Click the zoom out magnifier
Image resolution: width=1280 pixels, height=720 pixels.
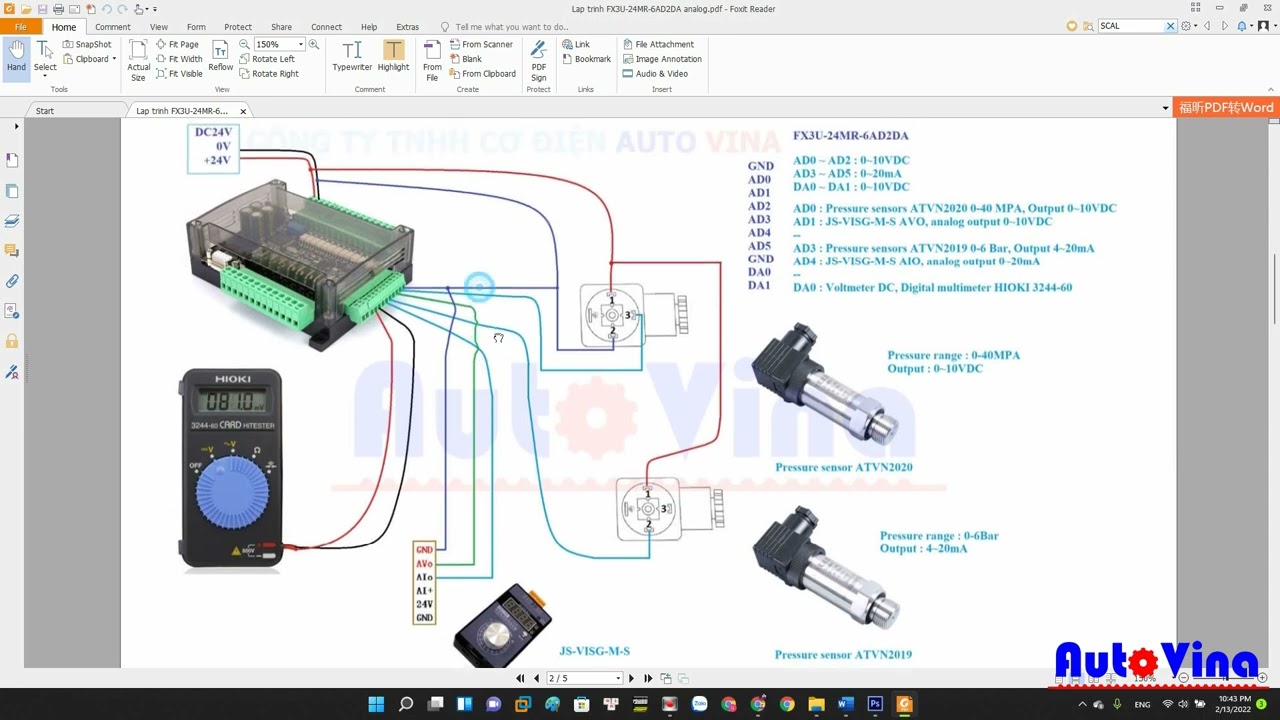click(245, 44)
